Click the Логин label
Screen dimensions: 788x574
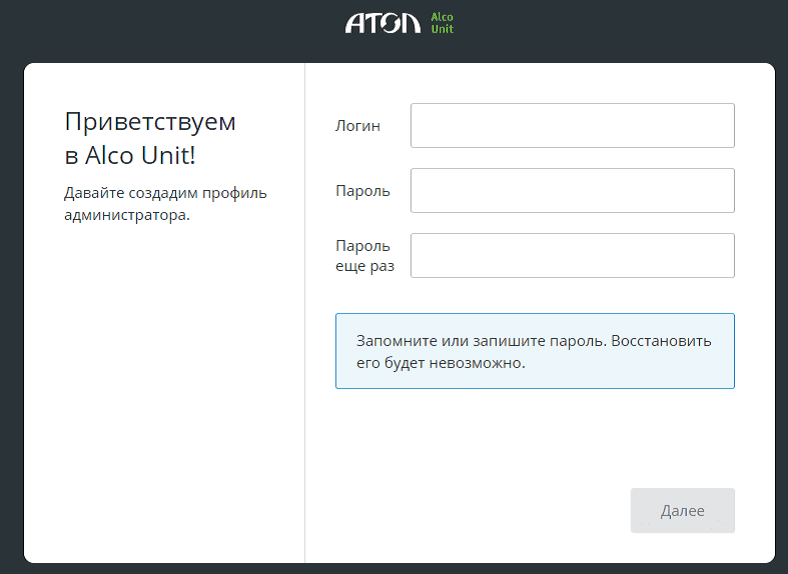point(358,126)
